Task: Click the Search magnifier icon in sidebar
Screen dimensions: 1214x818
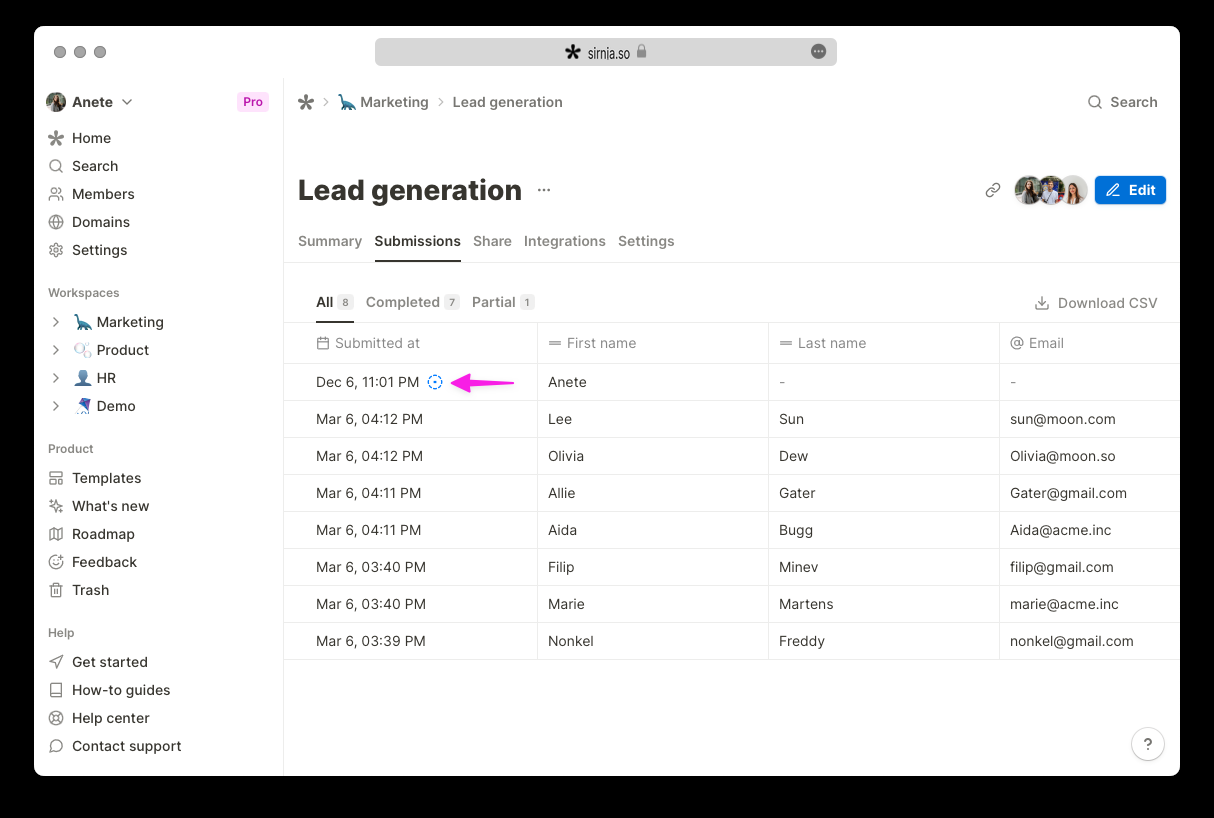Action: pyautogui.click(x=56, y=166)
